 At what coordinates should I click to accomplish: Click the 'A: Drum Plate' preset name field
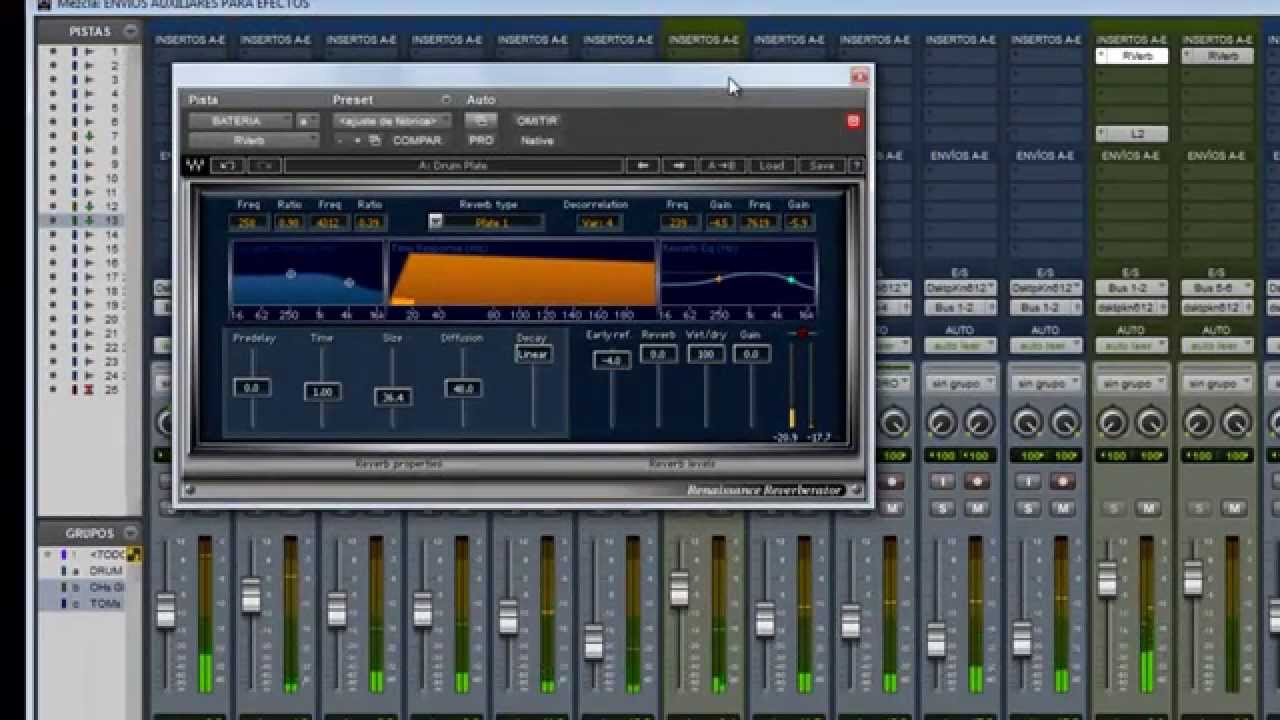[453, 166]
